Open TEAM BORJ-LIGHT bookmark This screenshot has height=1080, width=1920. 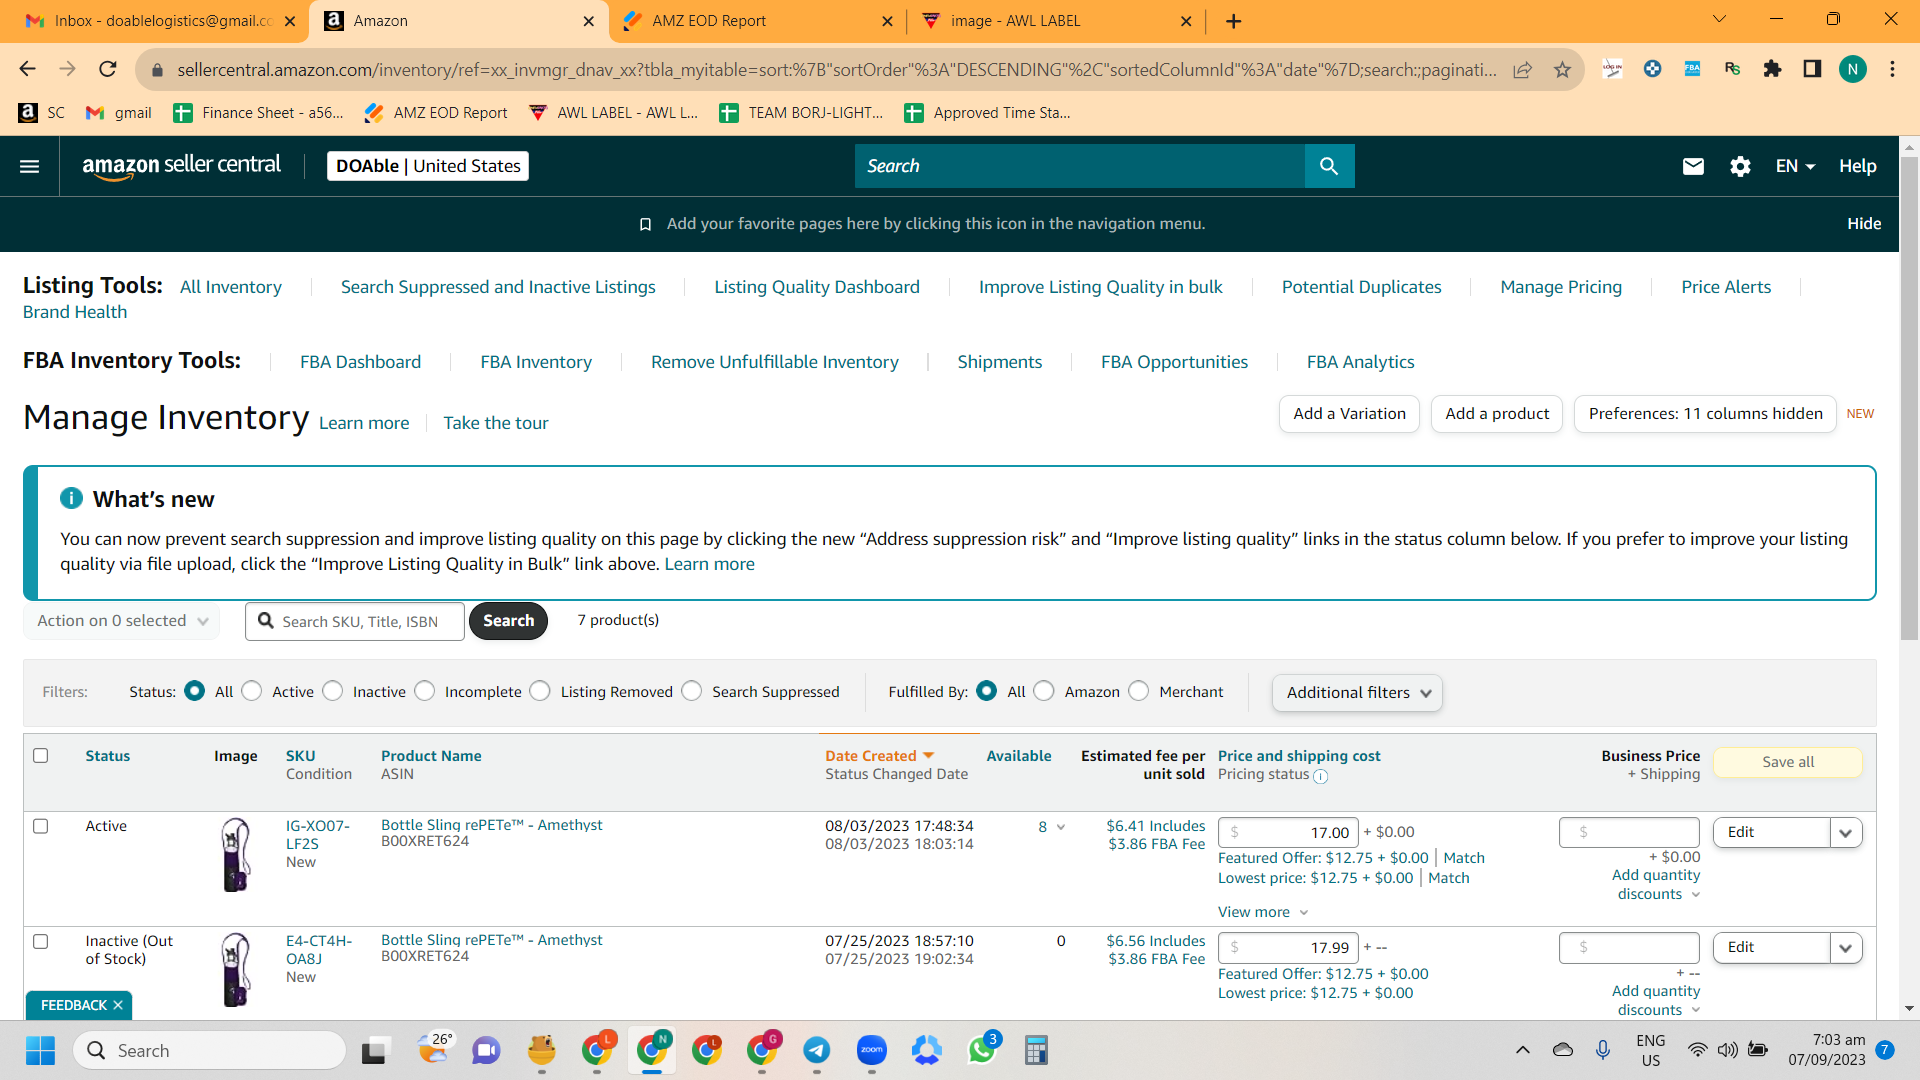[x=801, y=113]
